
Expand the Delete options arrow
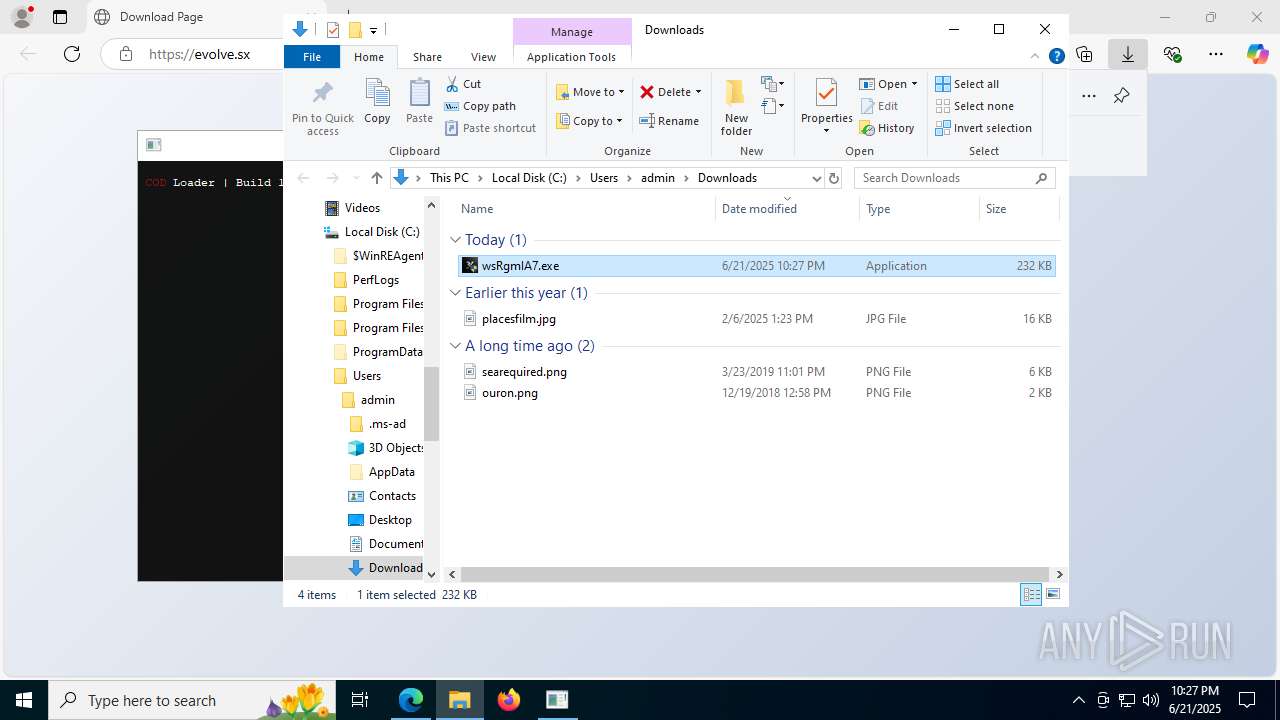(698, 92)
